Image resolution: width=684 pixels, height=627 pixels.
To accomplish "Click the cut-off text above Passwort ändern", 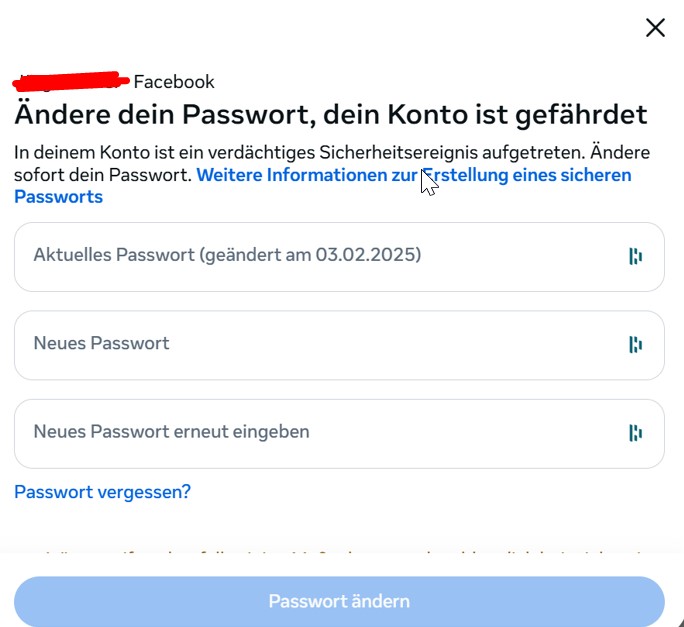I will click(340, 553).
